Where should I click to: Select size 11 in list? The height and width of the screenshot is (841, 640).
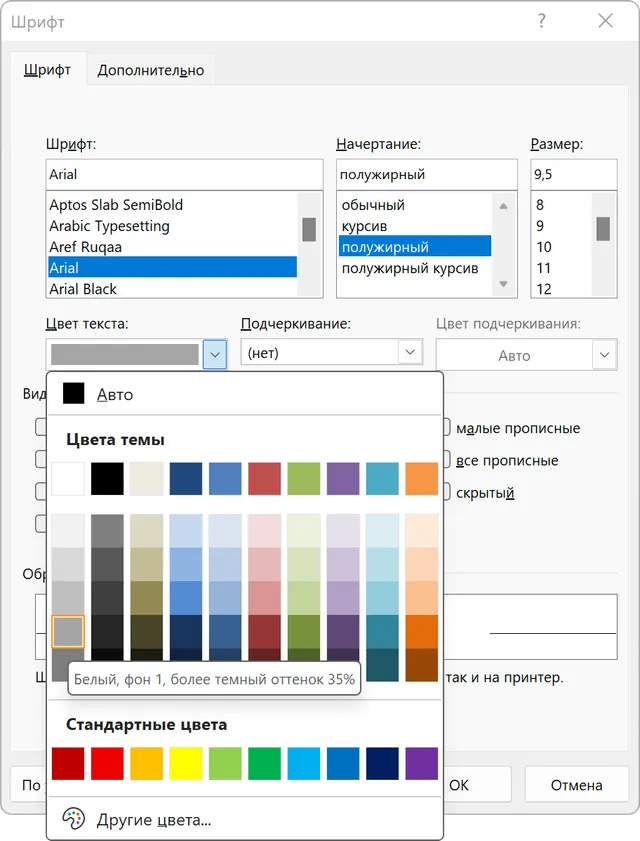click(563, 268)
